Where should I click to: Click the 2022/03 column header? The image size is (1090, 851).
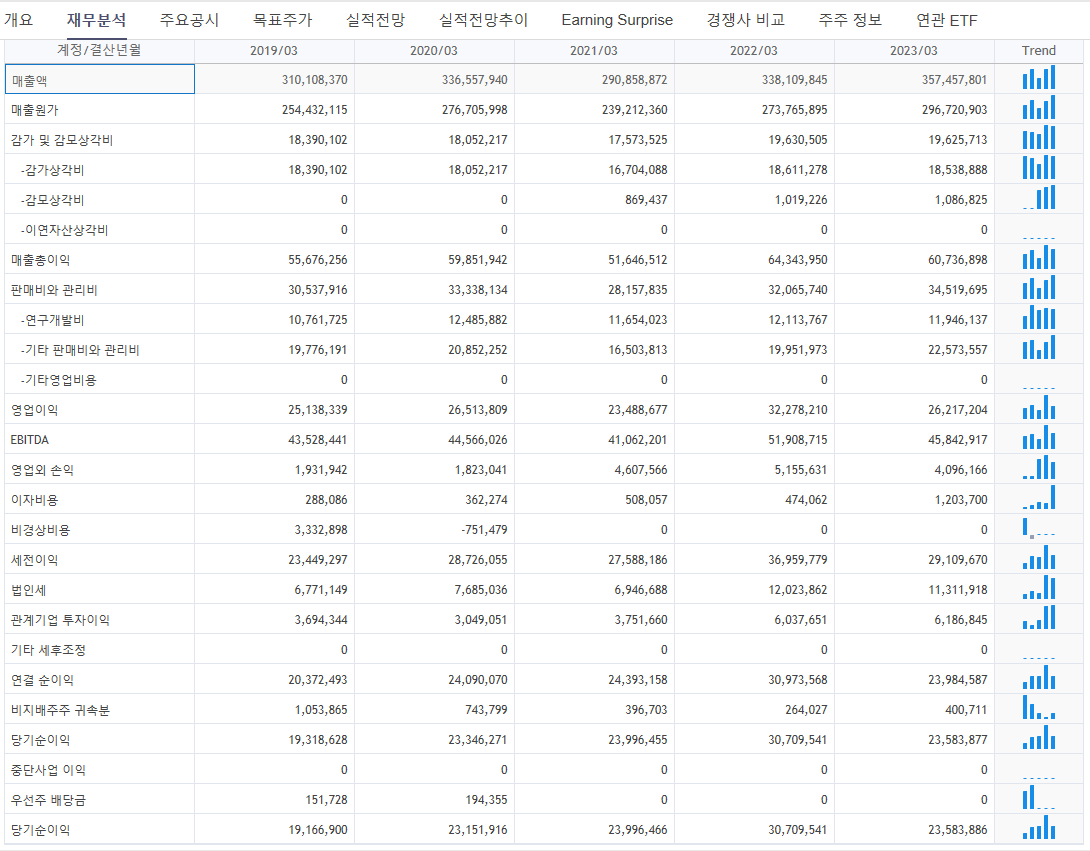[x=754, y=51]
